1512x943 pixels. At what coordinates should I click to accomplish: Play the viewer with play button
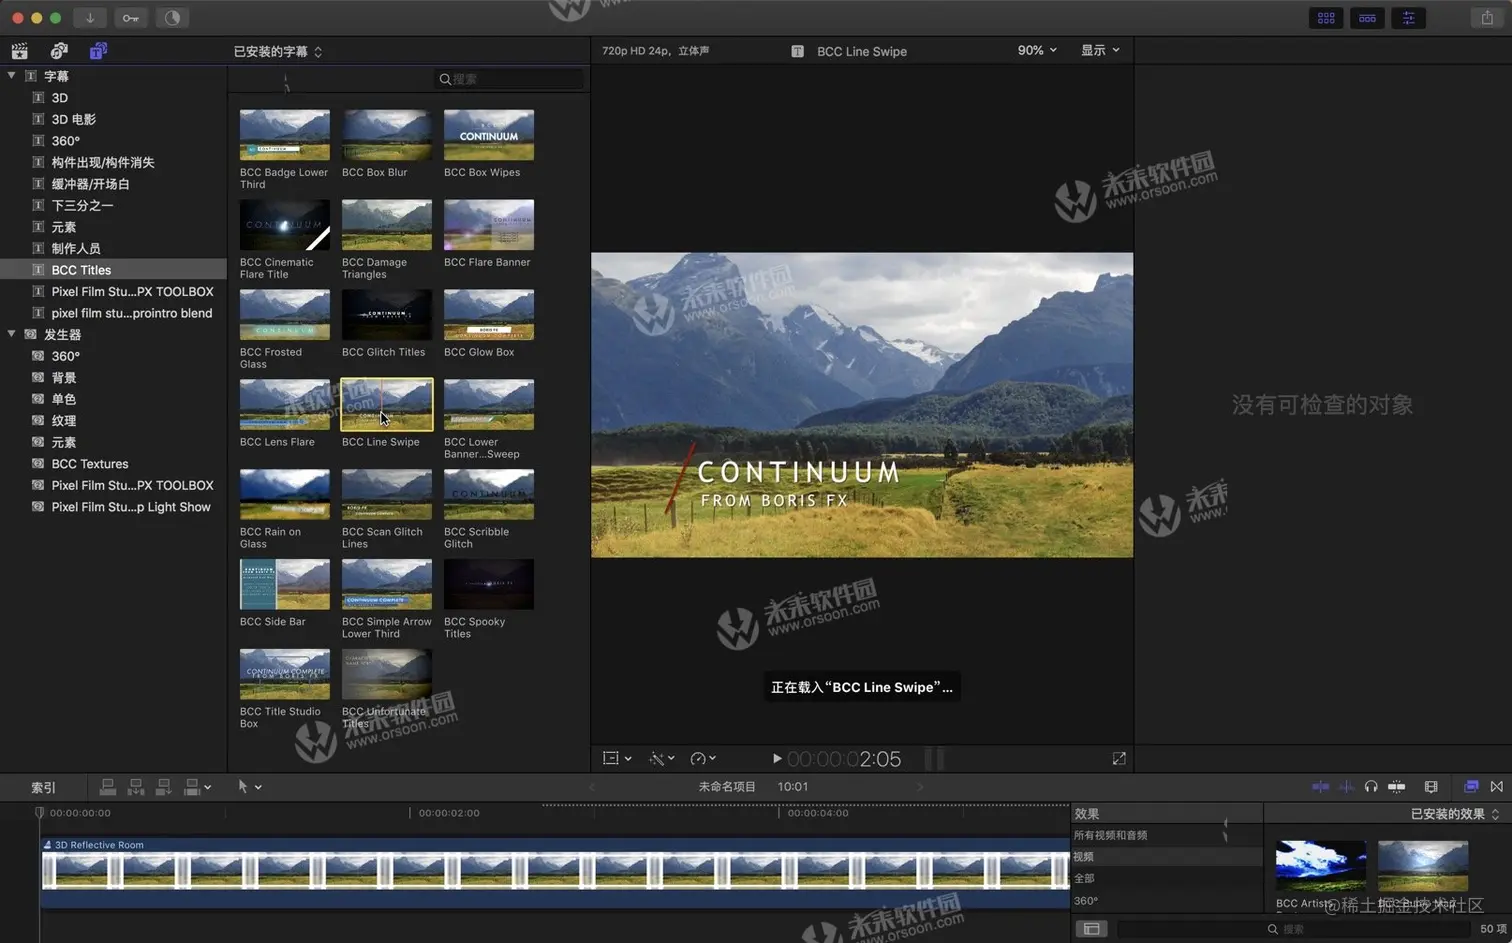(777, 759)
